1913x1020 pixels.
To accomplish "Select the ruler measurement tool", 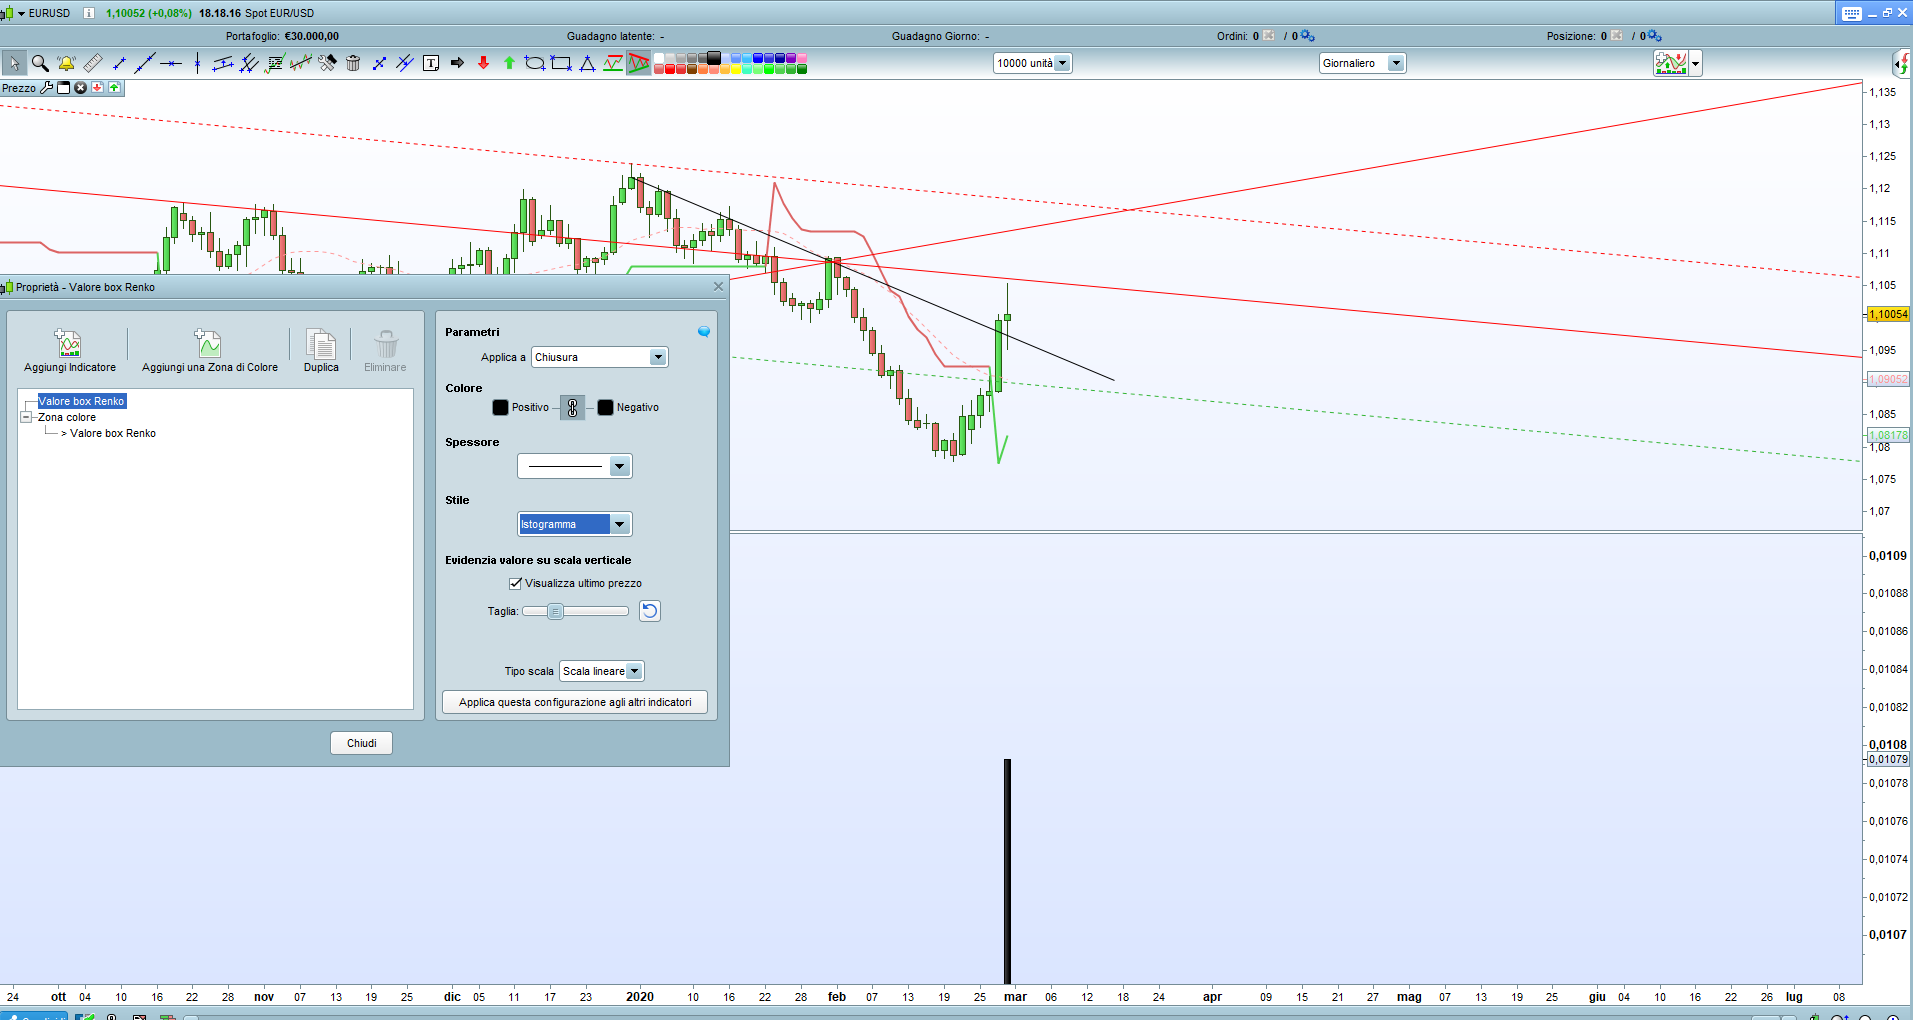I will (x=92, y=63).
